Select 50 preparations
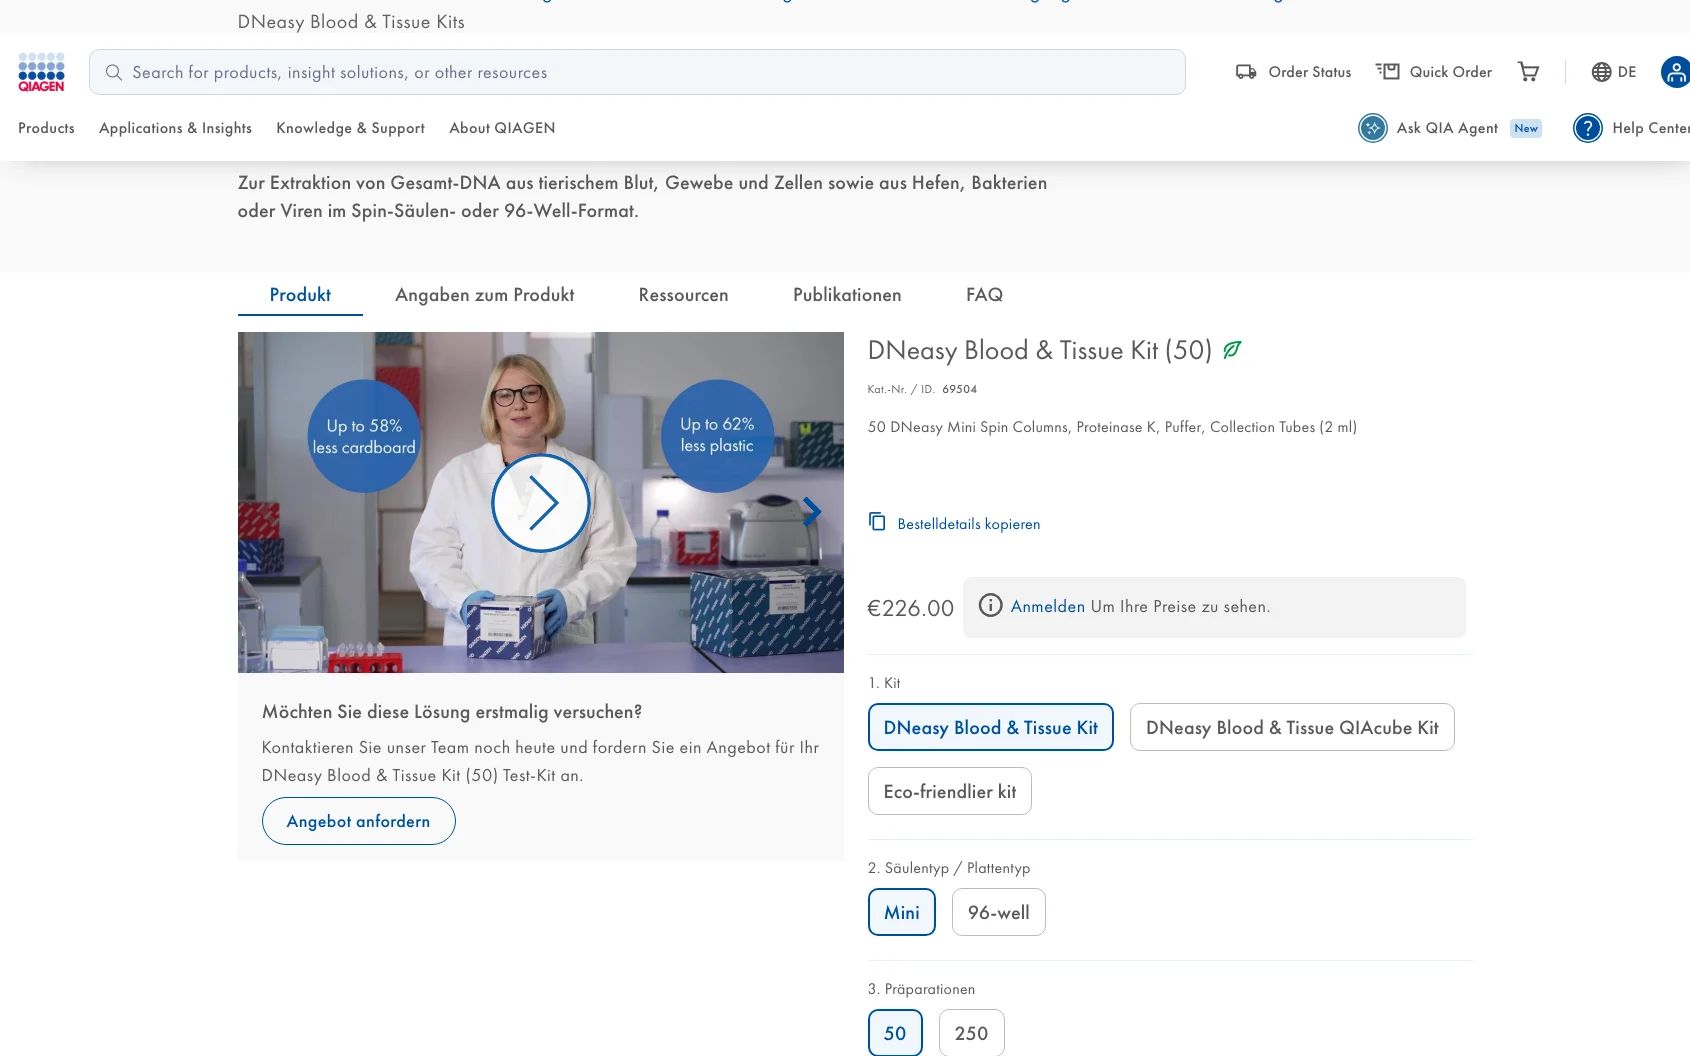Viewport: 1690px width, 1056px height. (x=895, y=1033)
